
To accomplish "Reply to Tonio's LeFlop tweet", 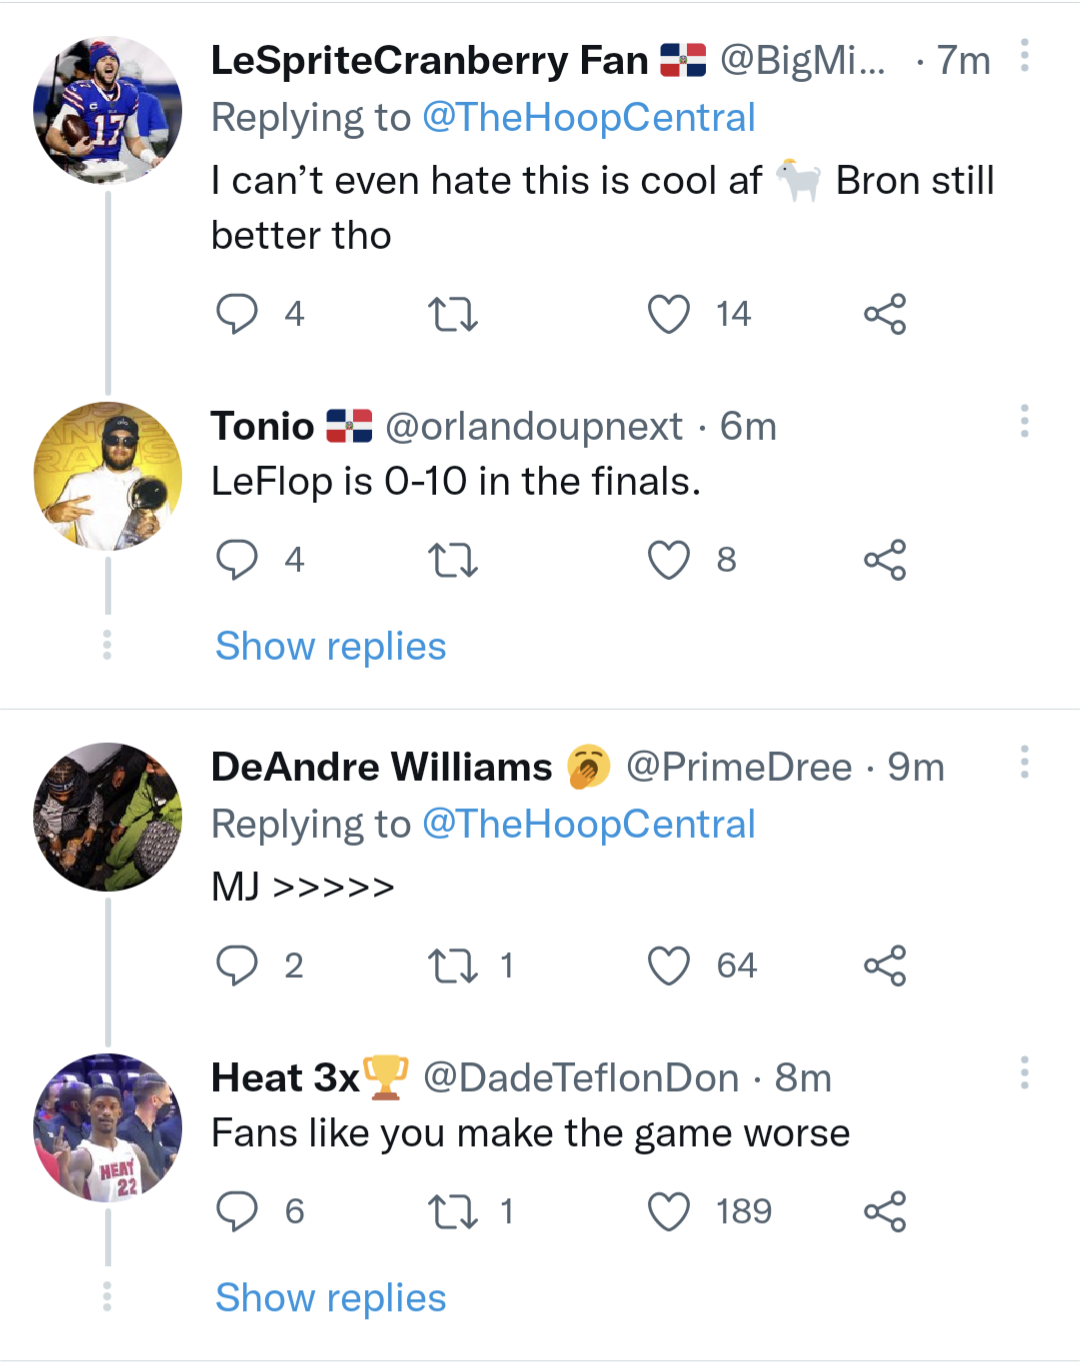I will click(x=237, y=560).
